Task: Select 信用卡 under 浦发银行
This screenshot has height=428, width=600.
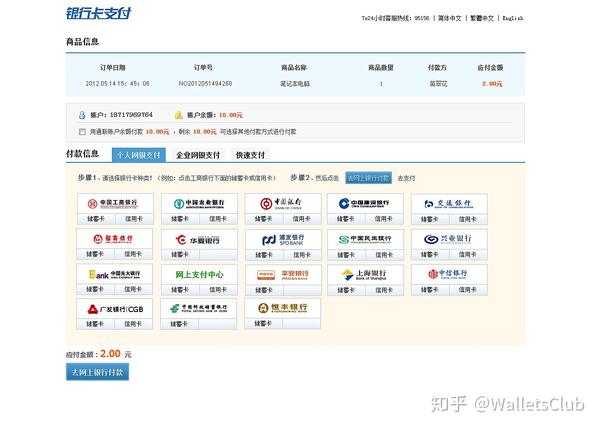Action: coord(302,255)
